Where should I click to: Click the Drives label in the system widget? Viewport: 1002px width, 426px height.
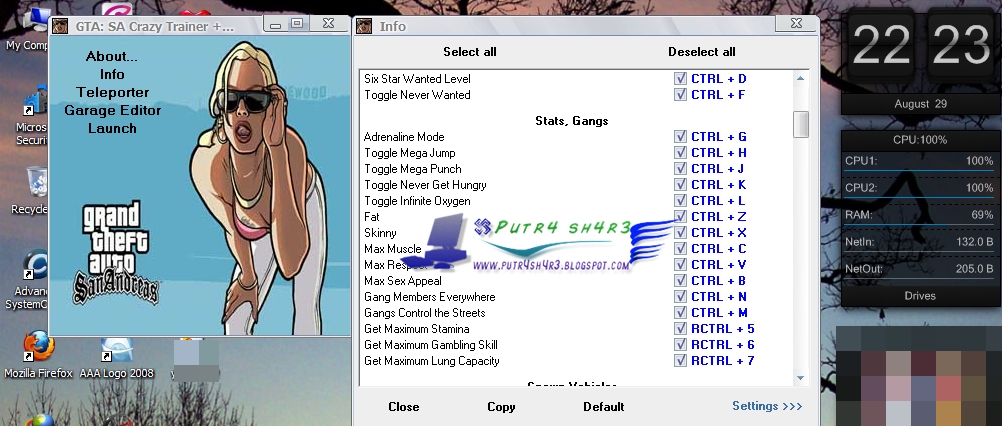point(920,296)
